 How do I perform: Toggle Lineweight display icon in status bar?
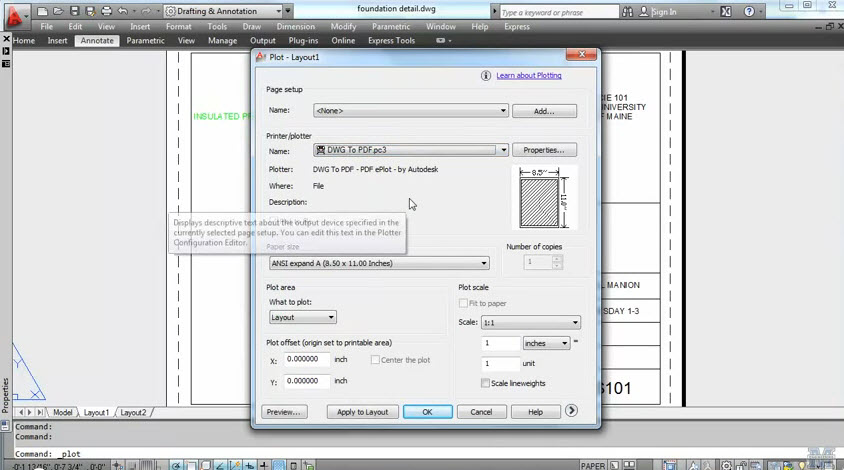point(264,465)
